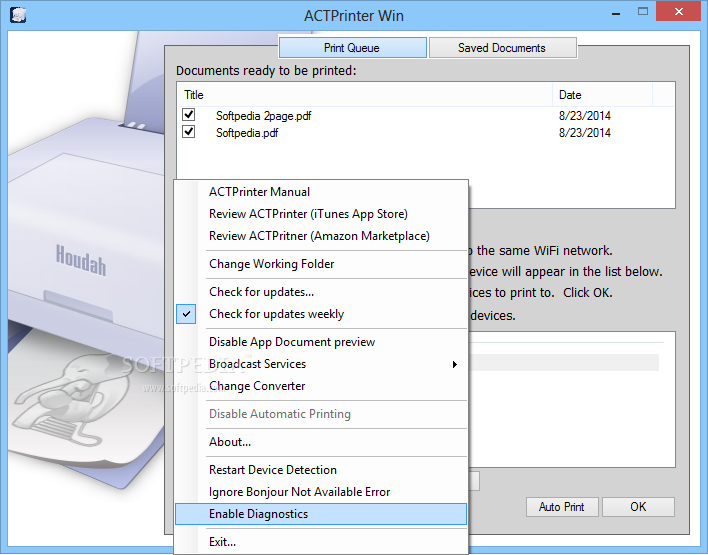The image size is (708, 555).
Task: Click the 8/23/2014 date of Softpedia 2page.pdf
Action: click(585, 116)
